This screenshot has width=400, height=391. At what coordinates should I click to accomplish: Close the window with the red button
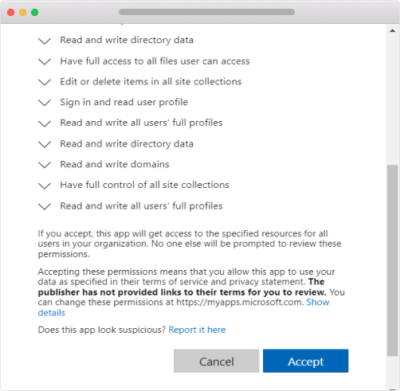[11, 12]
